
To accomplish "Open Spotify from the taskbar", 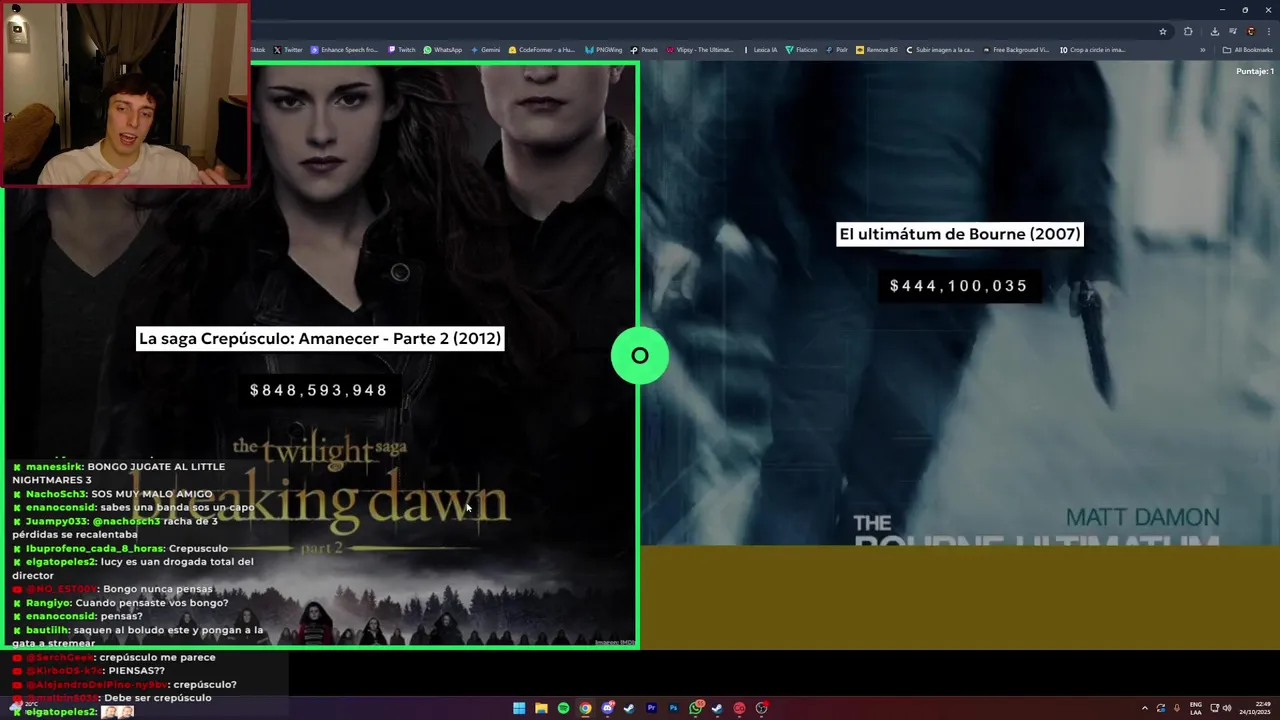I will [563, 708].
